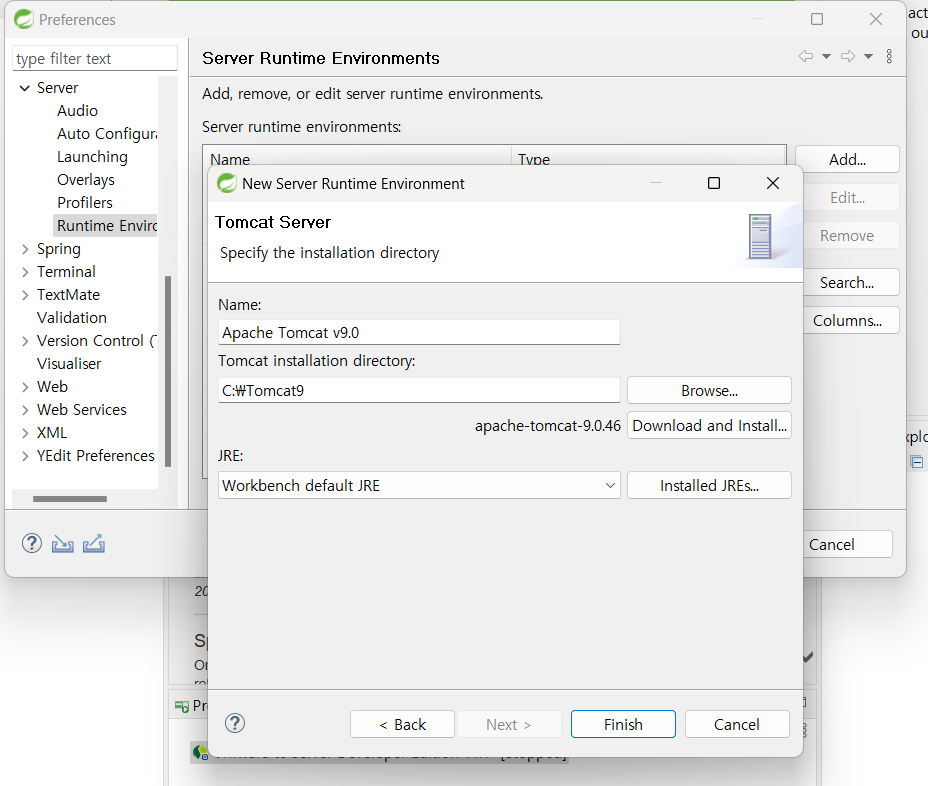Open the Preferences view menu dots
Viewport: 928px width, 786px height.
pyautogui.click(x=889, y=56)
